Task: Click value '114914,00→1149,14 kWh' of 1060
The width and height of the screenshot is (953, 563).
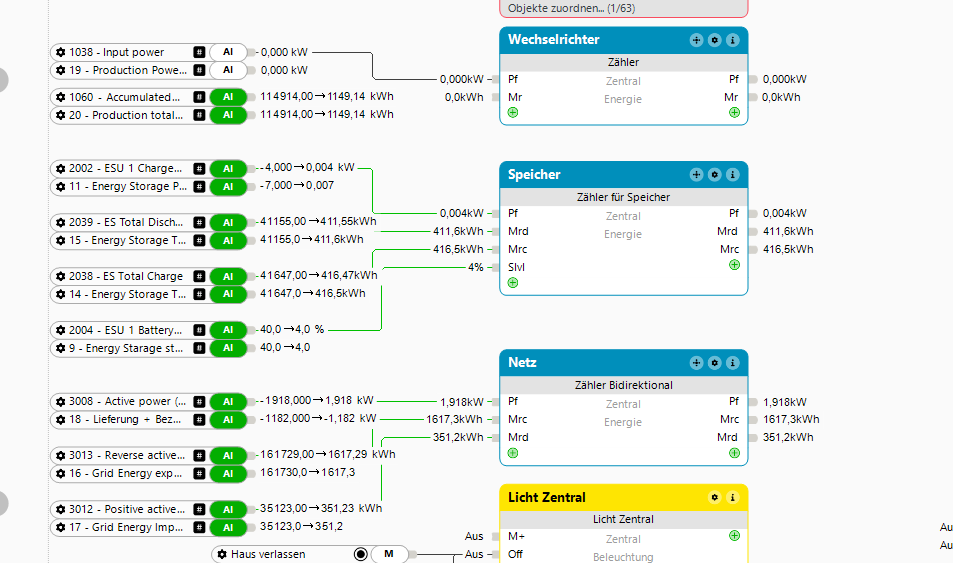Action: (x=327, y=96)
